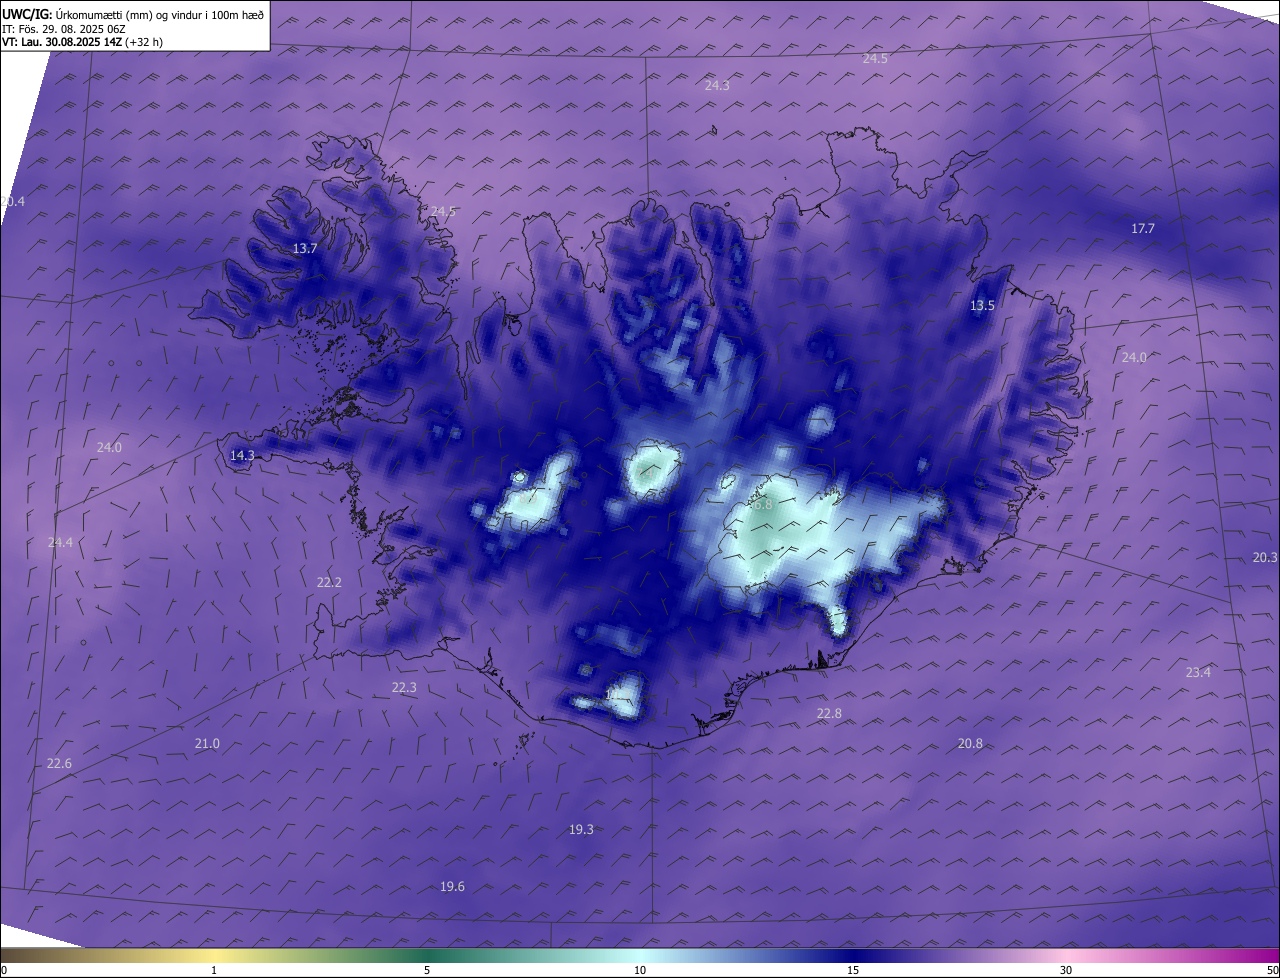Image resolution: width=1280 pixels, height=978 pixels.
Task: Click the 24.3 value label on the map
Action: click(717, 86)
